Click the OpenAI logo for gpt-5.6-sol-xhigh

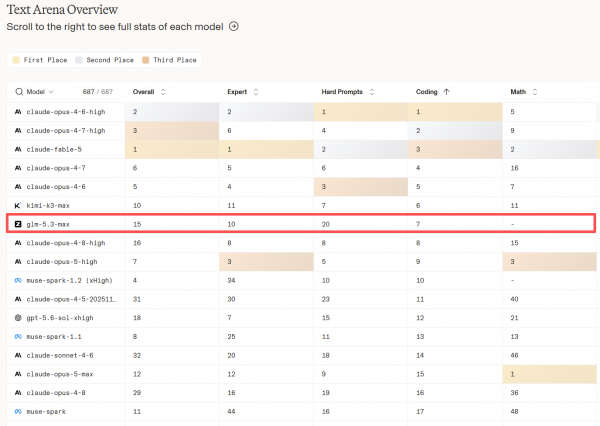click(x=18, y=318)
